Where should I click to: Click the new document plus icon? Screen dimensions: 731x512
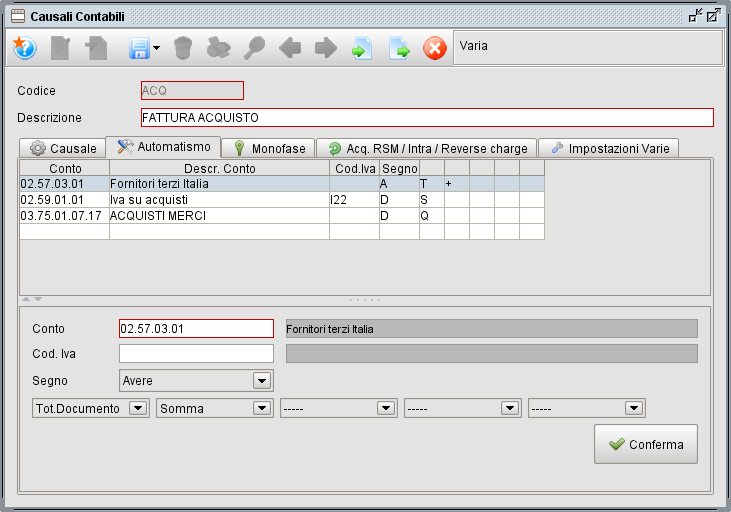coord(96,48)
